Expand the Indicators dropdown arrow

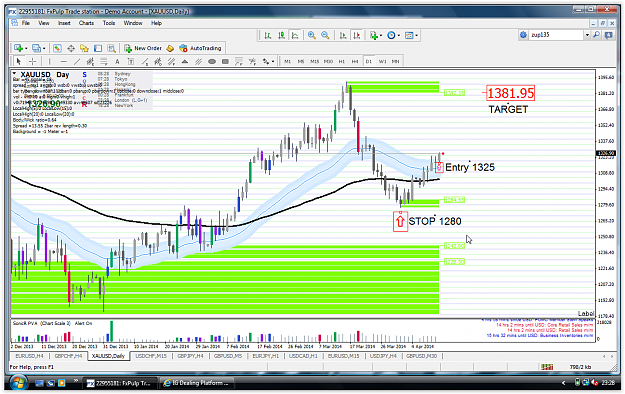click(381, 35)
